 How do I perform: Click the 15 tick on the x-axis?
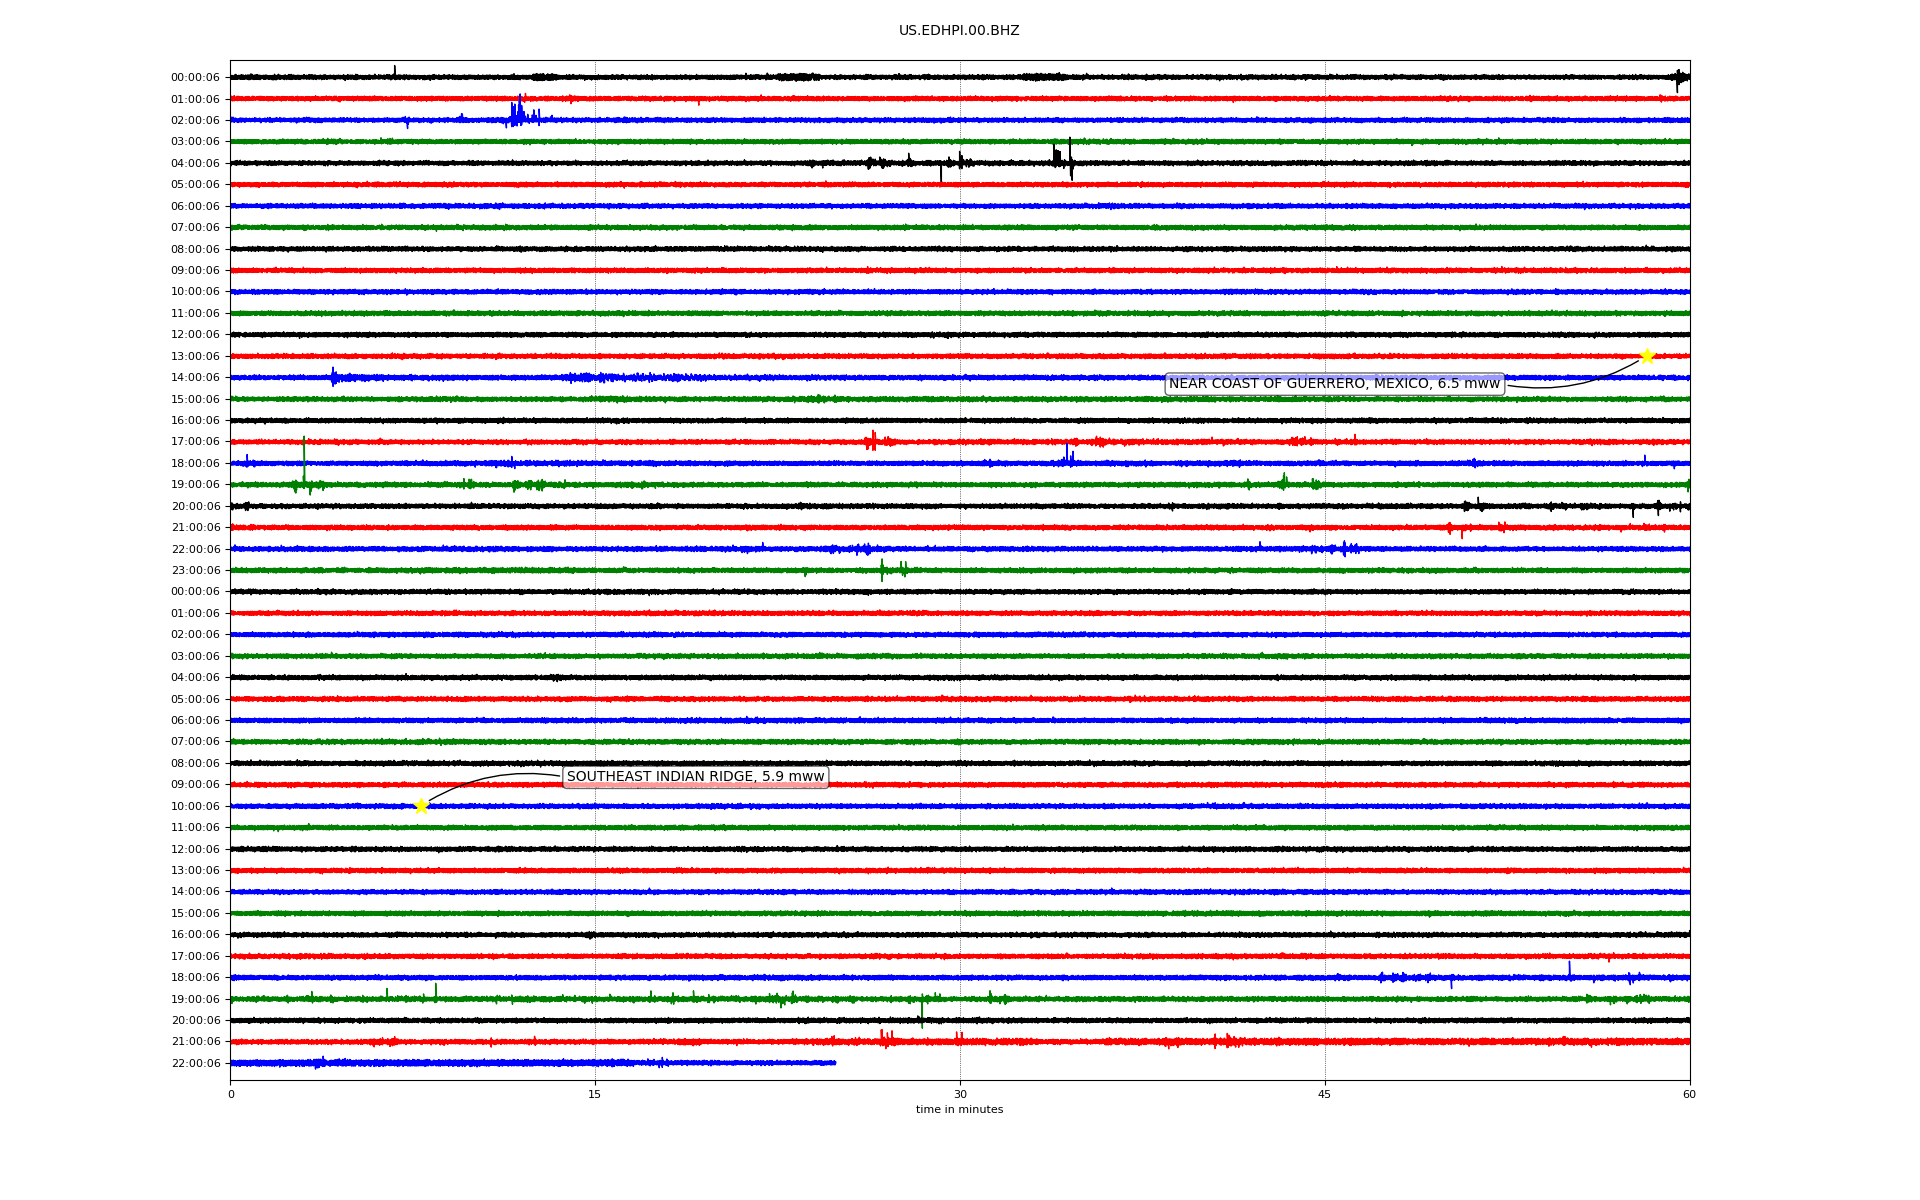(595, 1094)
